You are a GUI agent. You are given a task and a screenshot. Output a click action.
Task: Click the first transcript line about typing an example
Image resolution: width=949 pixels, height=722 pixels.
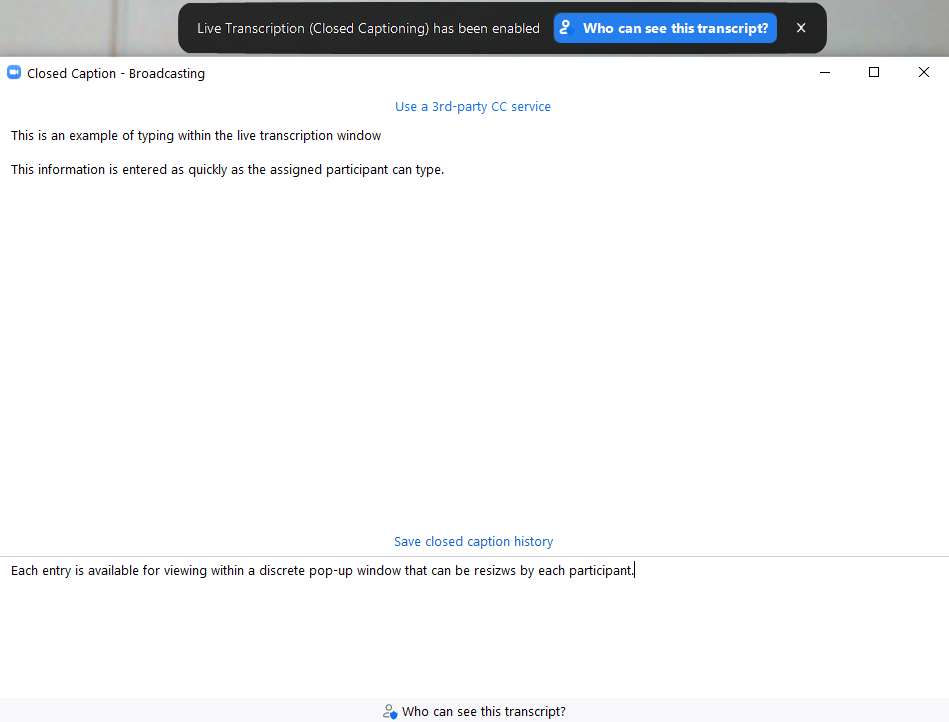196,136
